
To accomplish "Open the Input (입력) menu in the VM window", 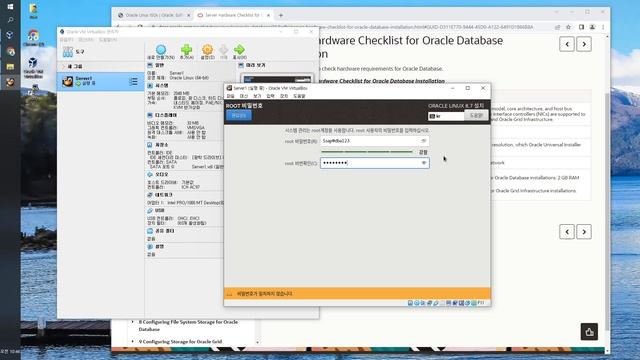I will click(x=270, y=96).
